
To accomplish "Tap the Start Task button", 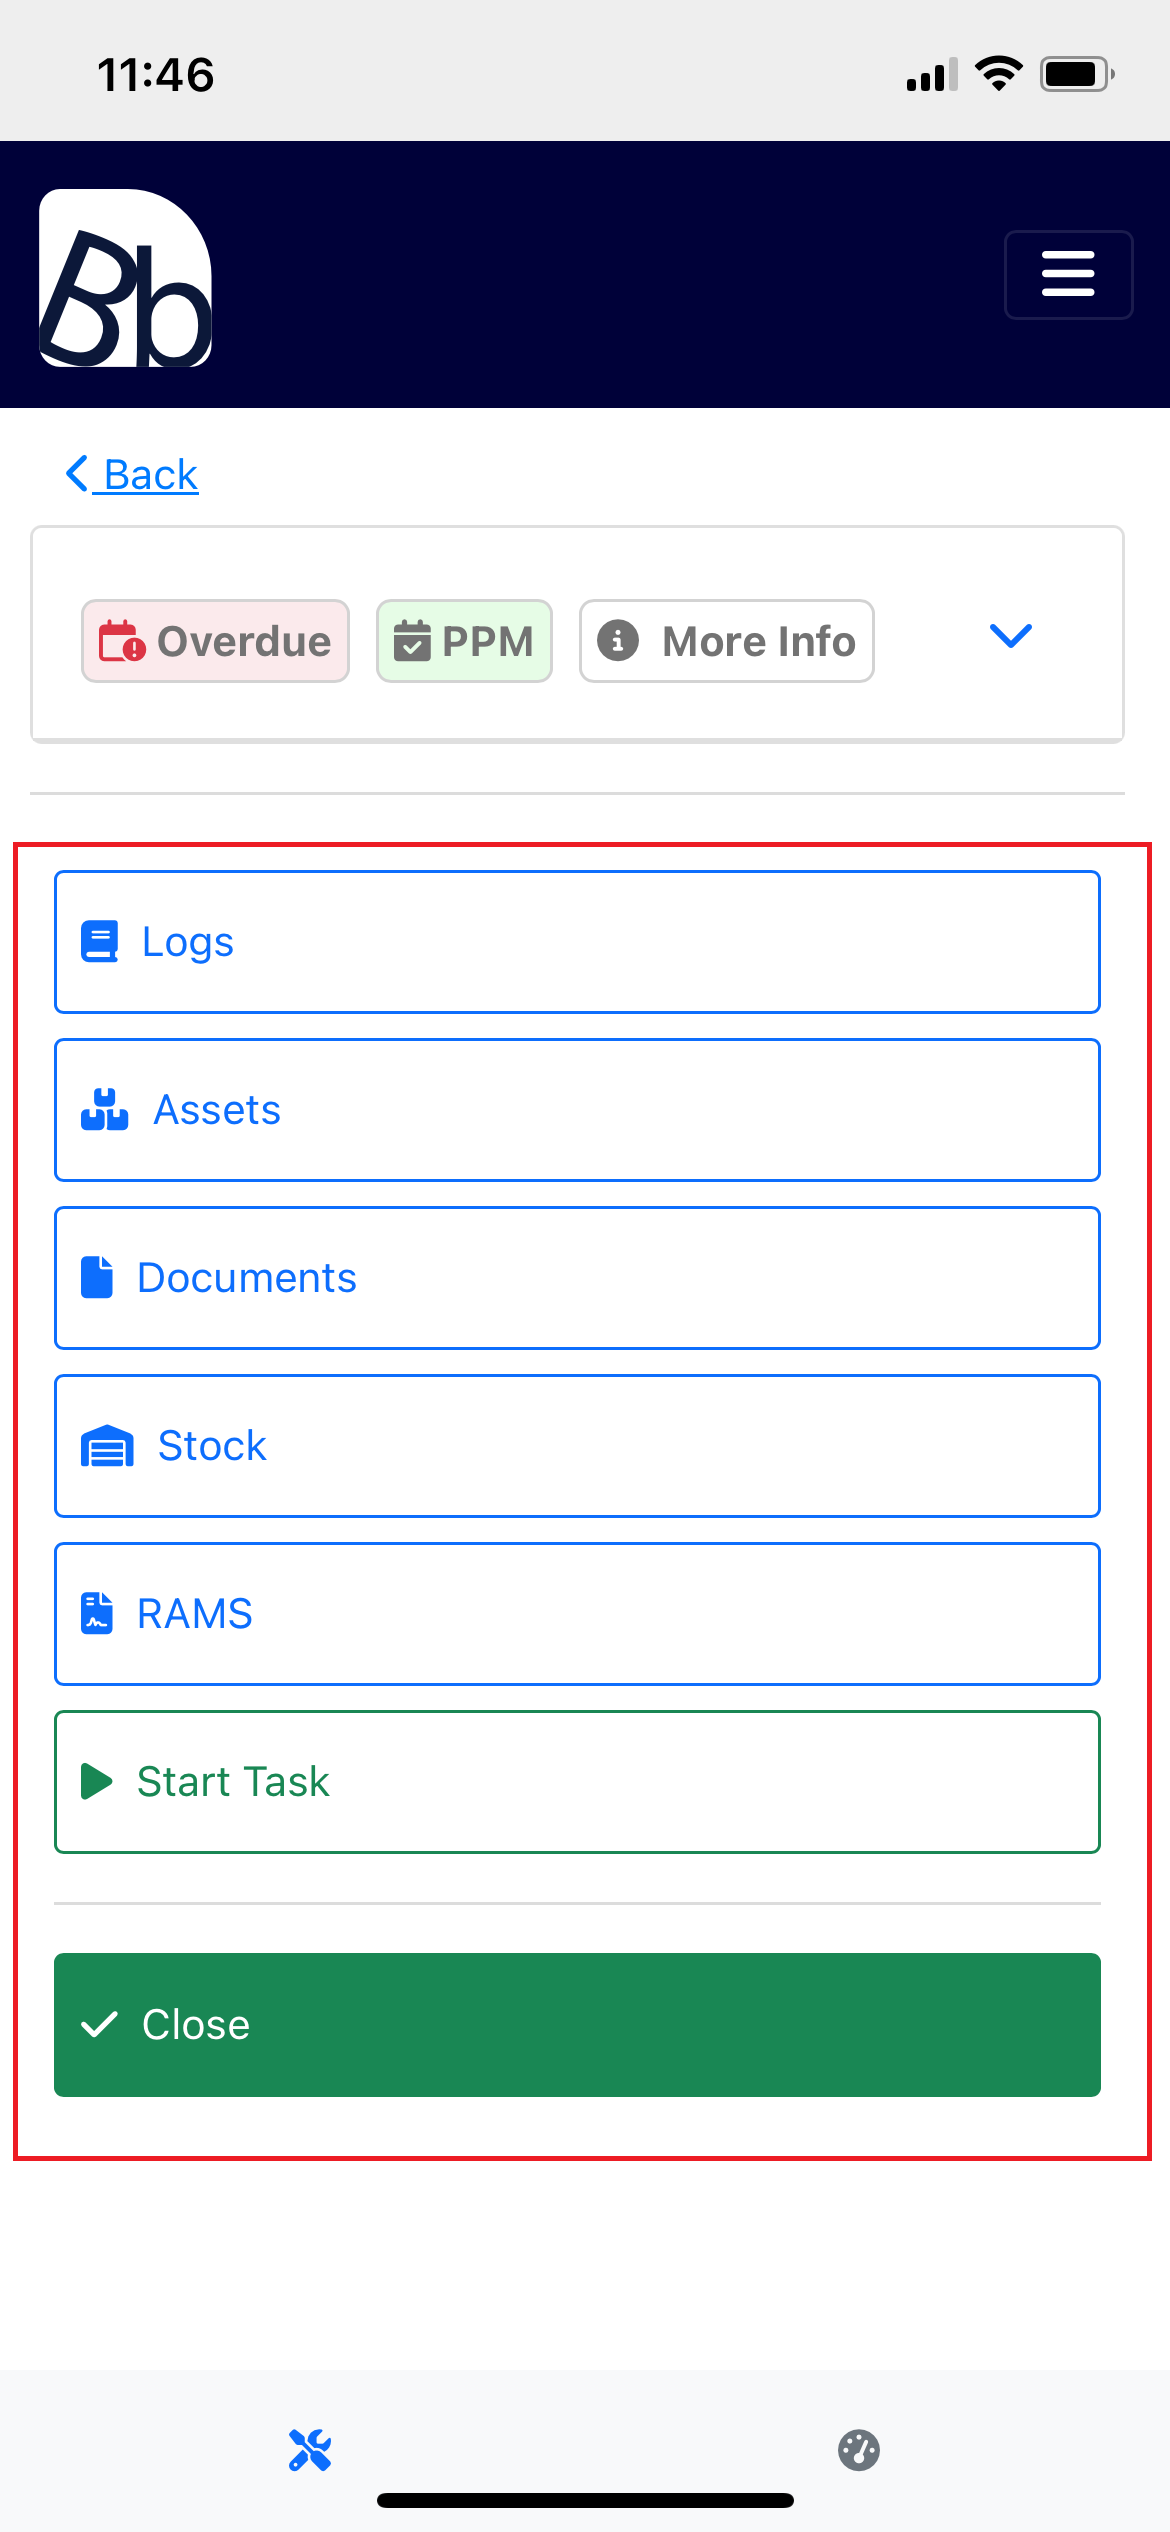I will point(577,1782).
